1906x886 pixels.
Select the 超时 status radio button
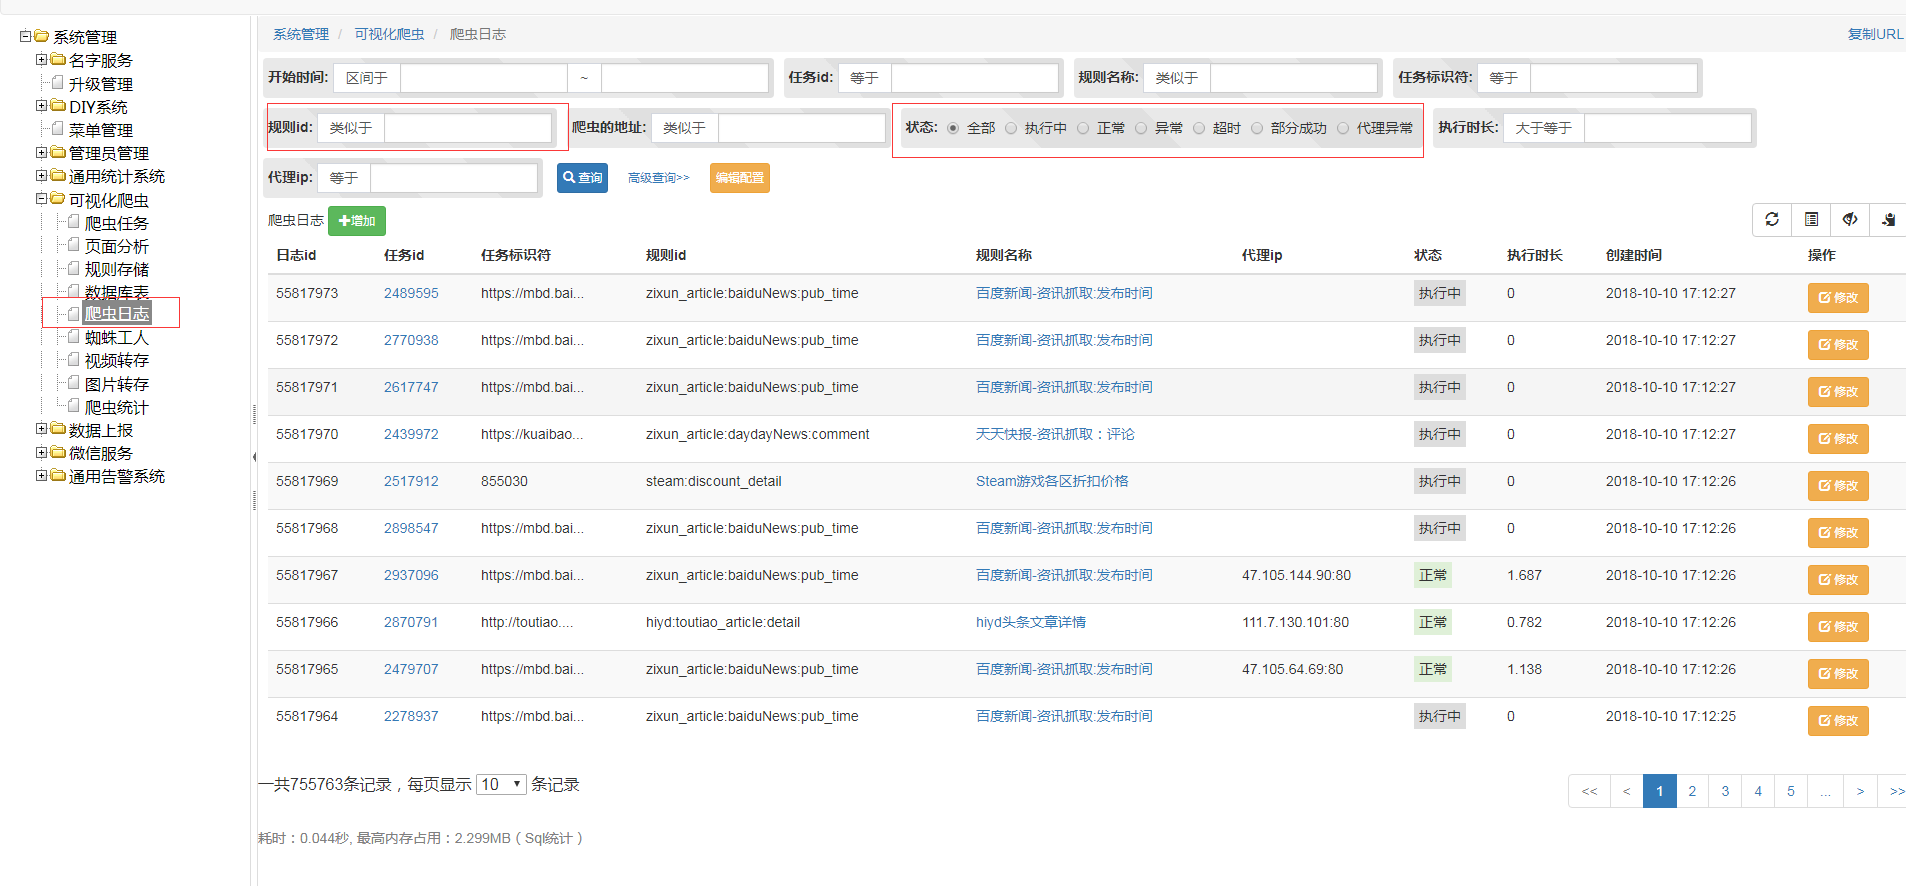tap(1199, 128)
